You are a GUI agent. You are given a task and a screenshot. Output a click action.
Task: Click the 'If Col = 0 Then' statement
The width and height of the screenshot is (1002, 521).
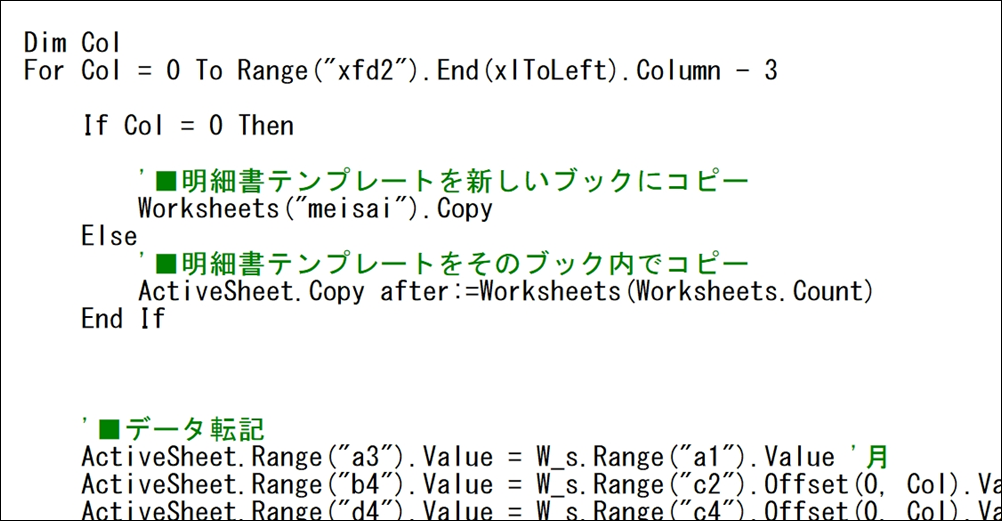point(188,125)
